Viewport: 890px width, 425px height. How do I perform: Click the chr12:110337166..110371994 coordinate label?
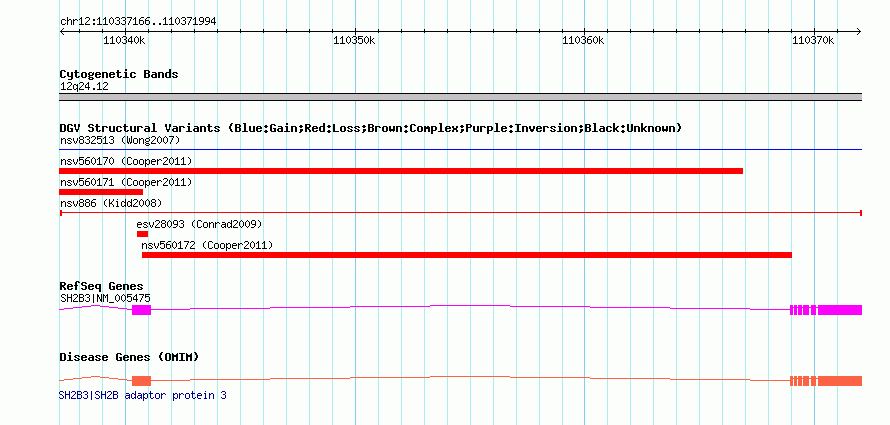click(x=138, y=22)
